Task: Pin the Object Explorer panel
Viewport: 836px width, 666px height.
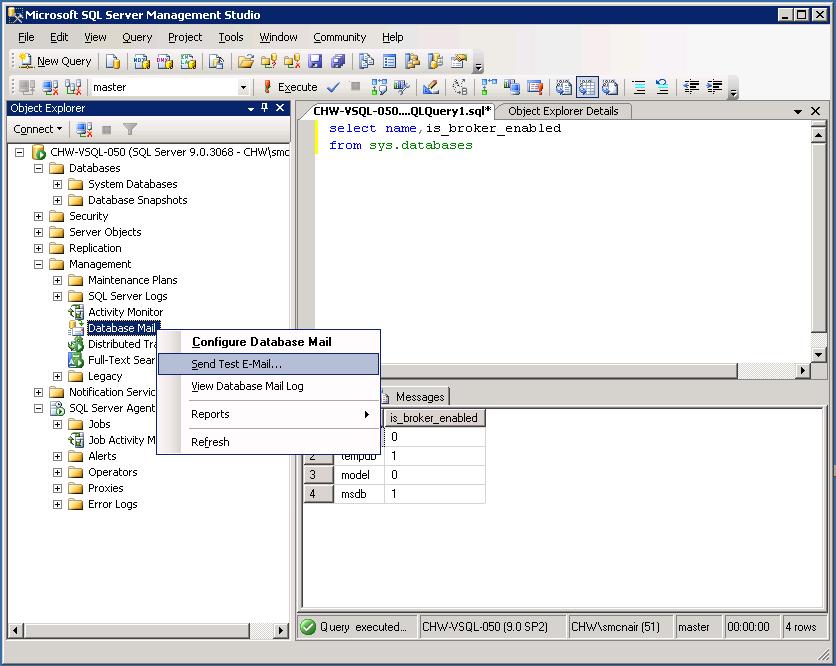Action: coord(265,108)
